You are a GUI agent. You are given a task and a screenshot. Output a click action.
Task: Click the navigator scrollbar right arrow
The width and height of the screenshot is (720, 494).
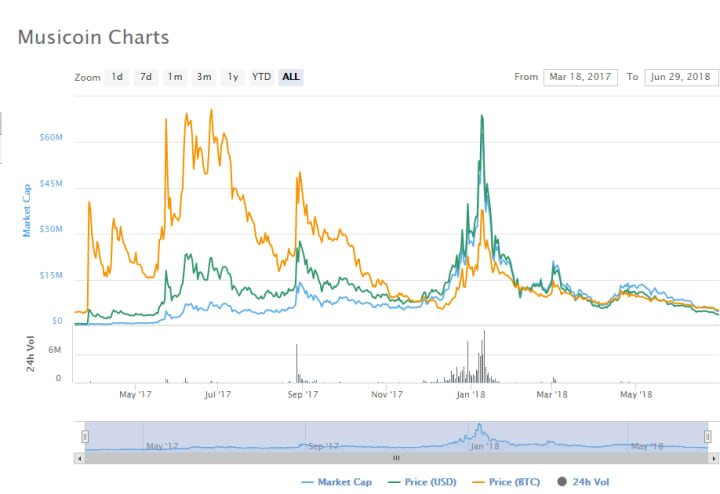(x=714, y=458)
